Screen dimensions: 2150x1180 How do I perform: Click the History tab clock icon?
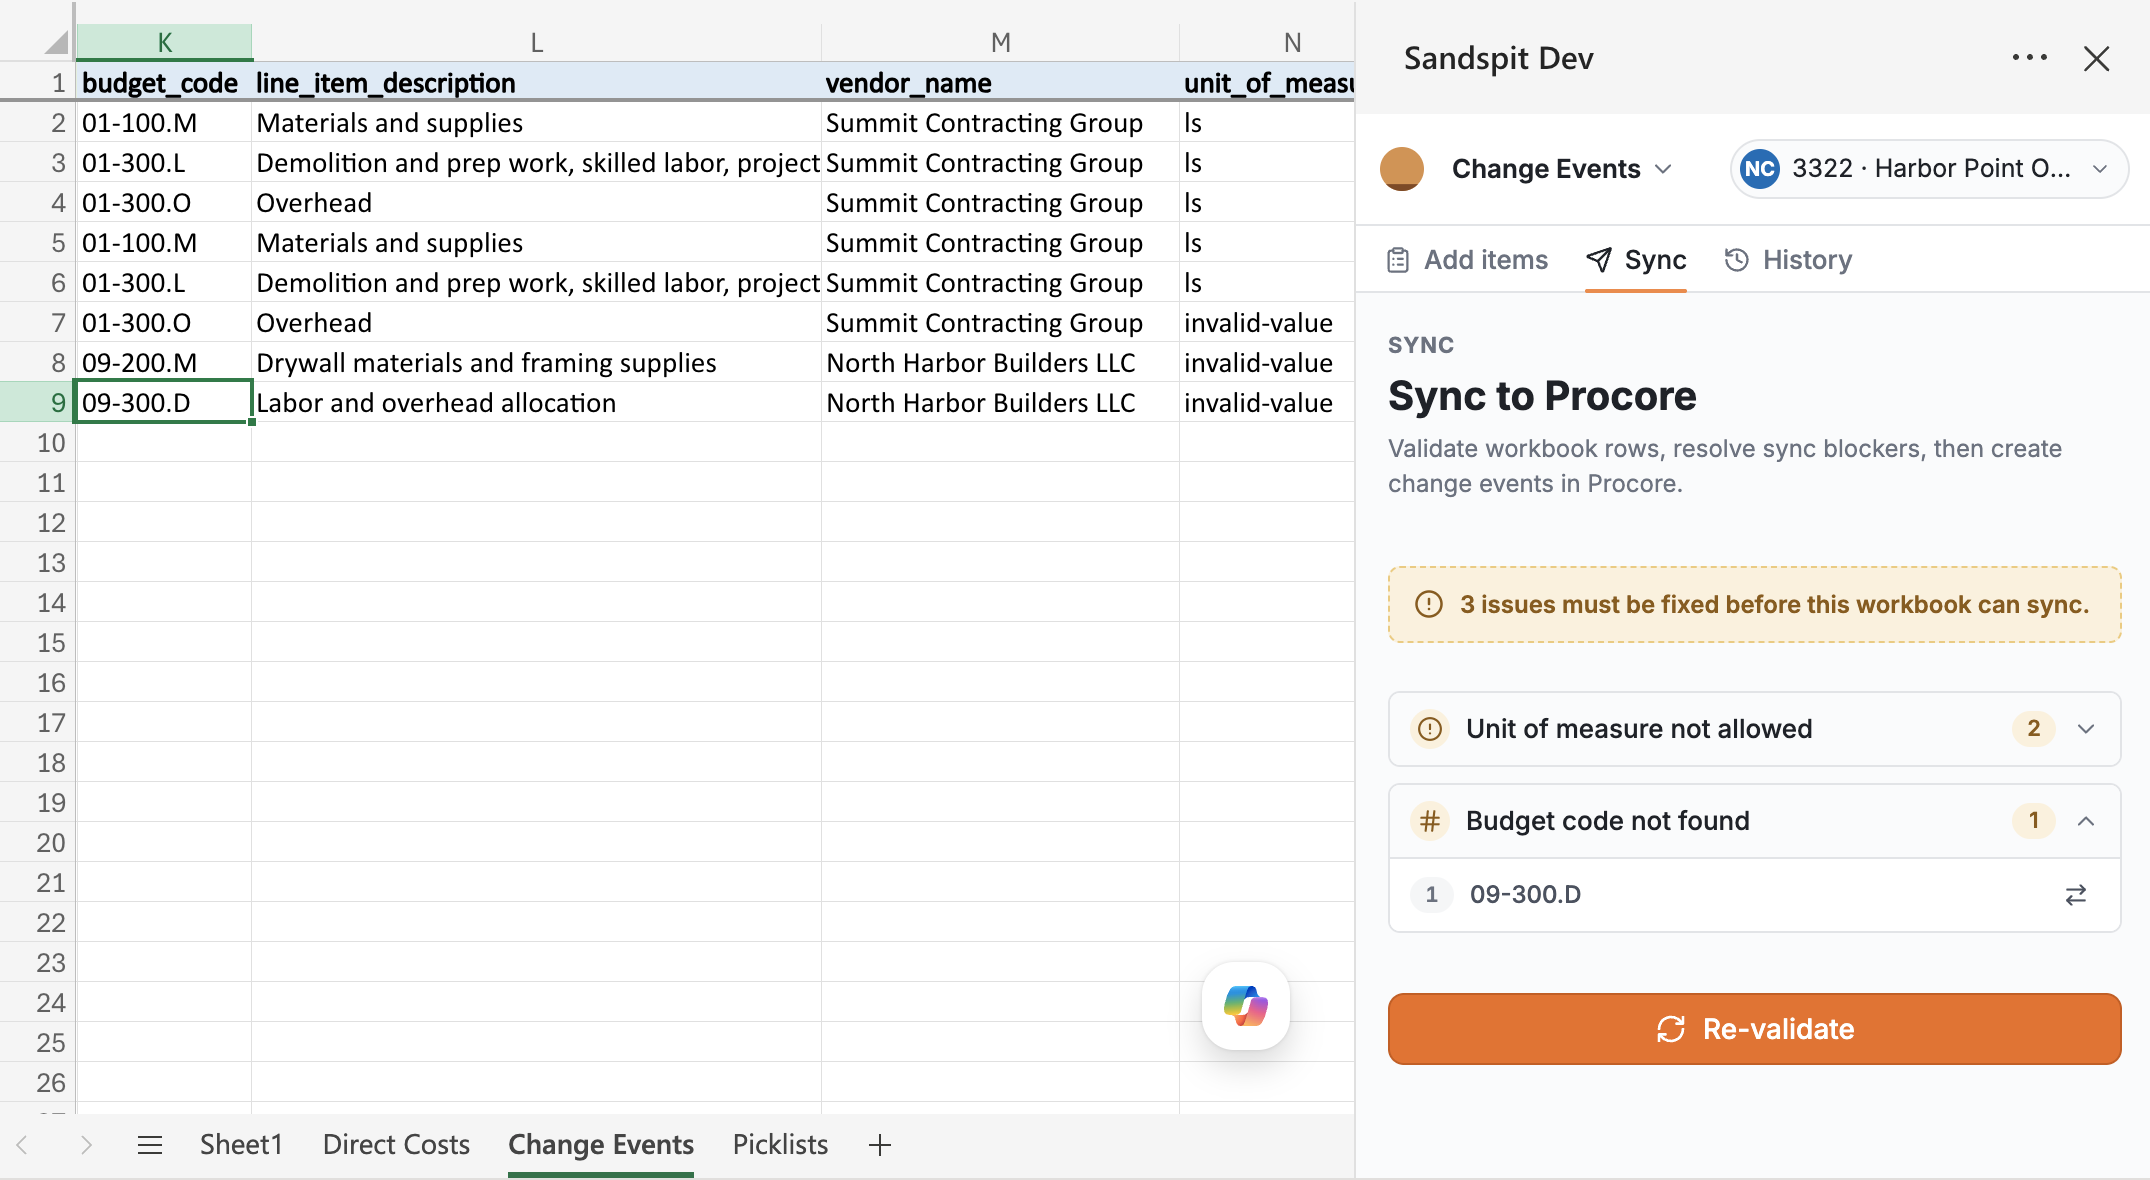pos(1737,260)
